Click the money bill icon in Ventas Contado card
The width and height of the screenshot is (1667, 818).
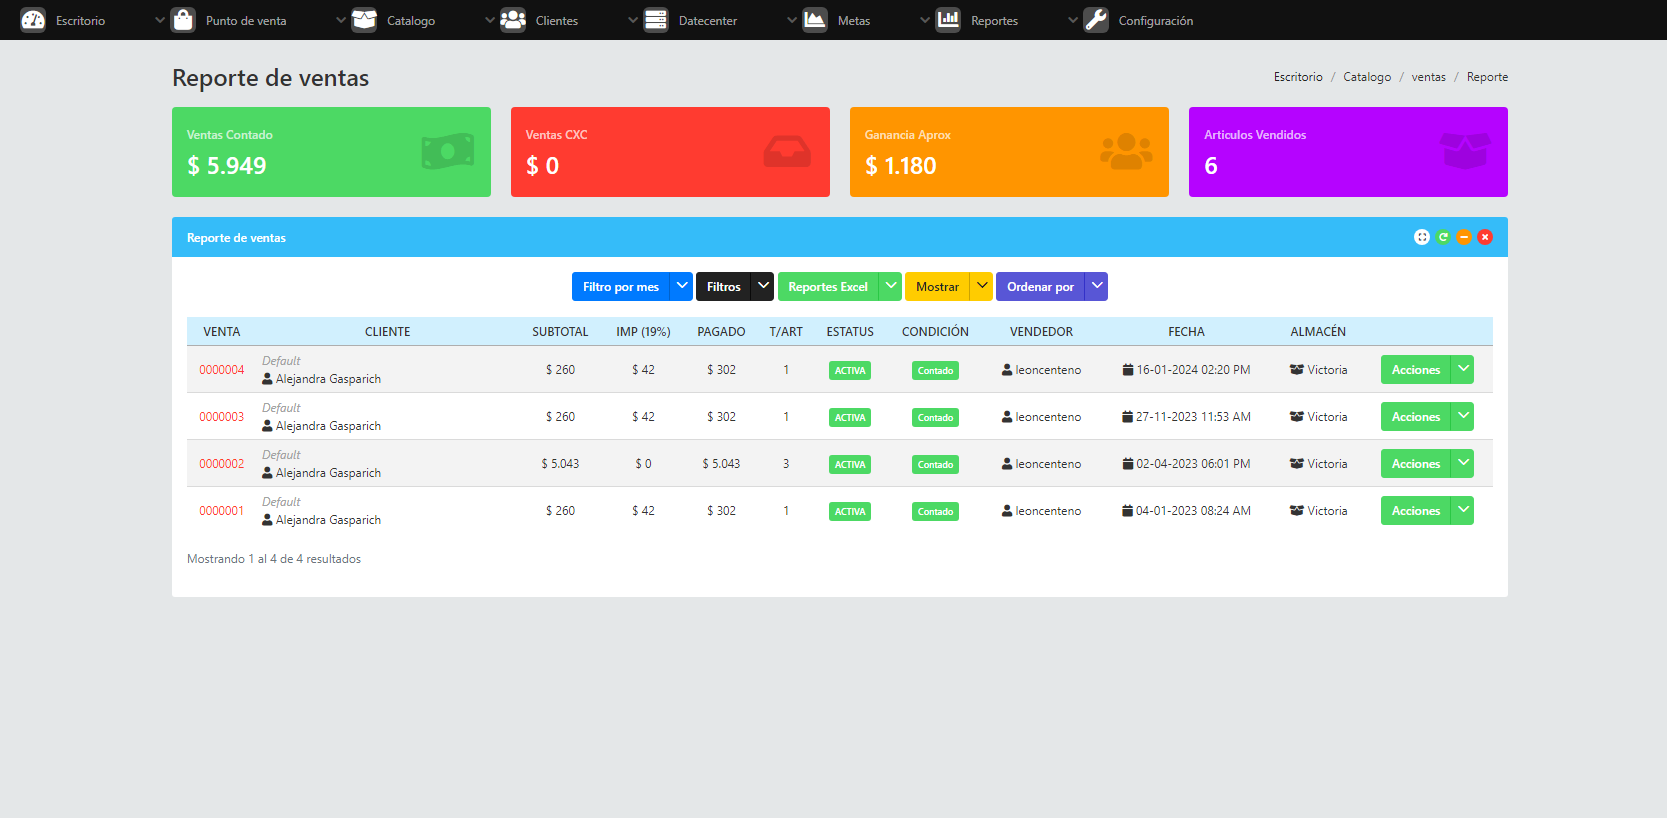pyautogui.click(x=448, y=152)
